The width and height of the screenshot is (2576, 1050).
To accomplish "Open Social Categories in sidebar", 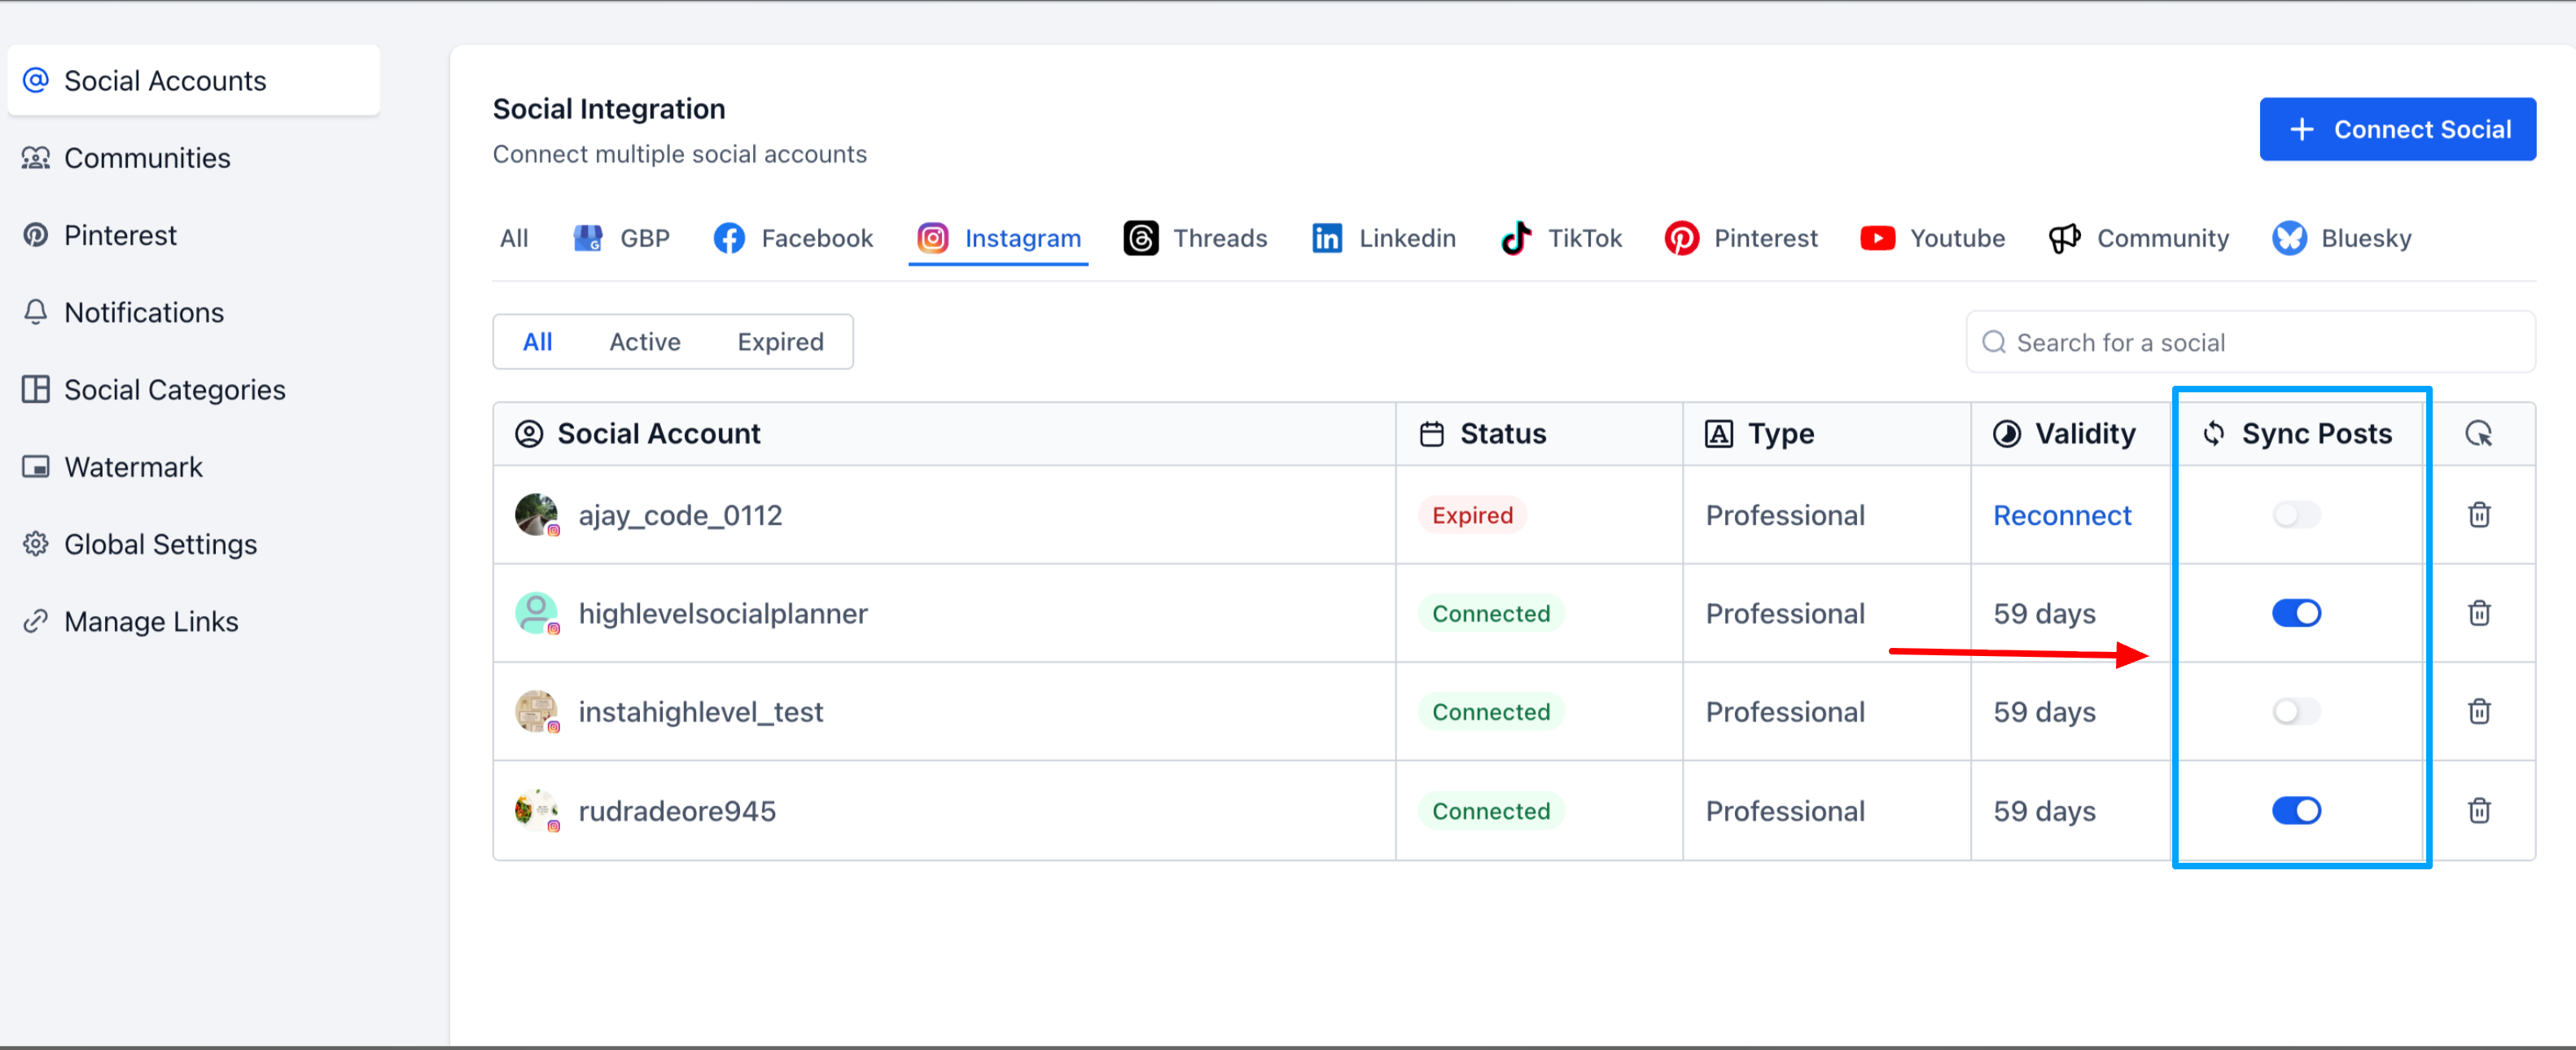I will [174, 390].
